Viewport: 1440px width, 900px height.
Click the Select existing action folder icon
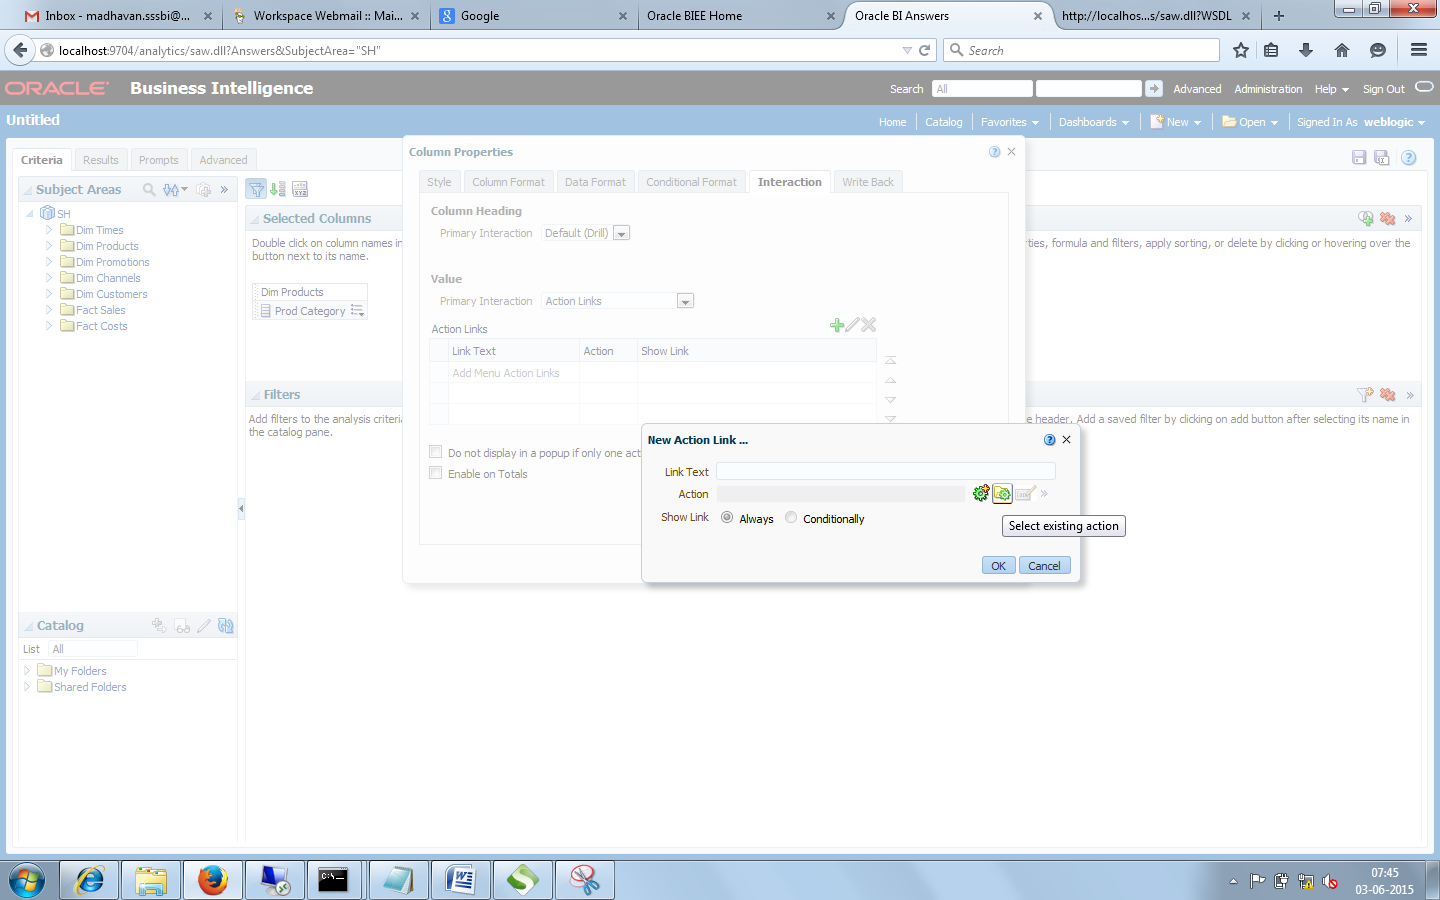click(x=1002, y=493)
